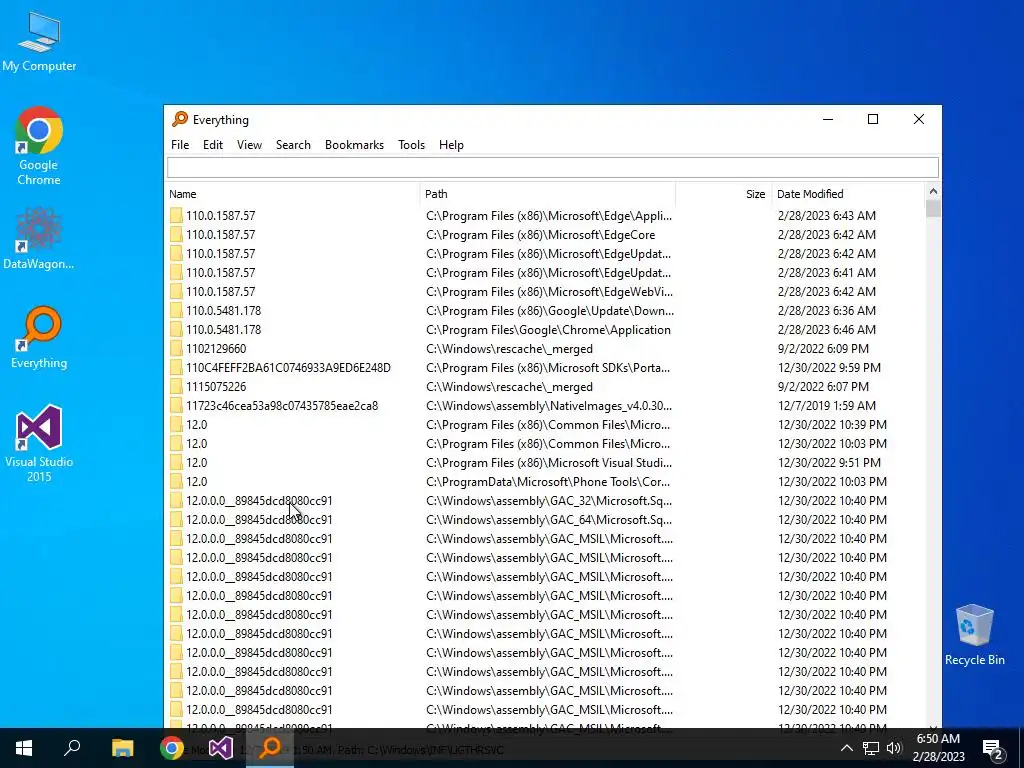
Task: Select 11723c46cea53a98c07435785eae2ca8 folder name
Action: (x=282, y=406)
